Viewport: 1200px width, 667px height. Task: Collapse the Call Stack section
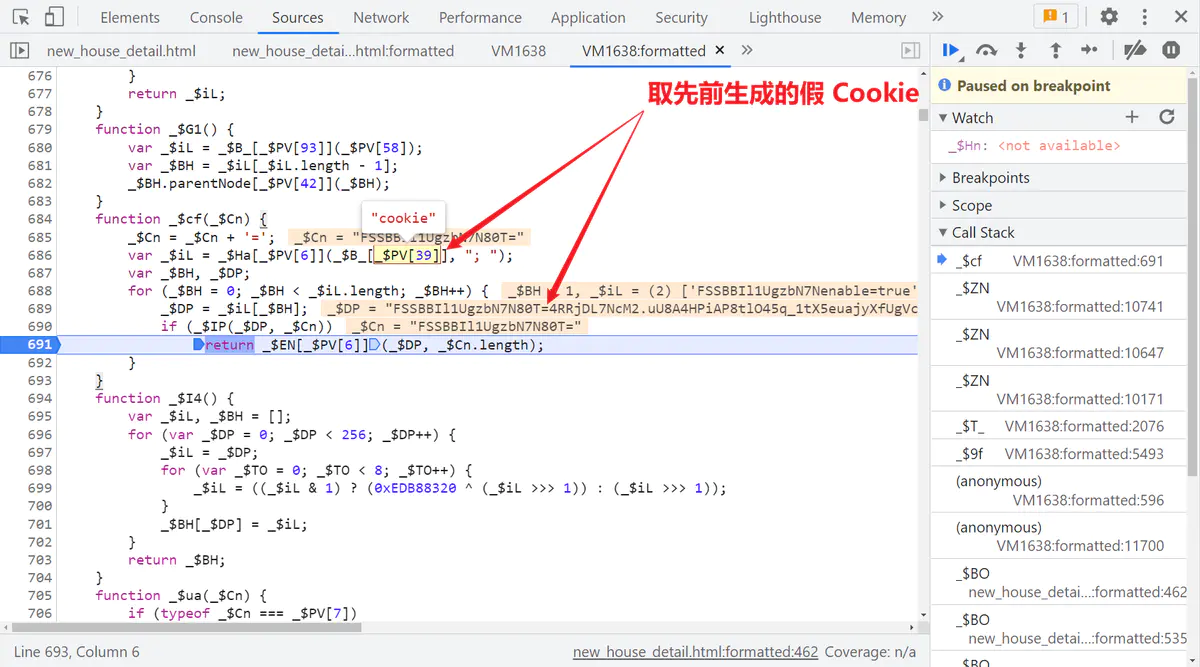coord(982,232)
